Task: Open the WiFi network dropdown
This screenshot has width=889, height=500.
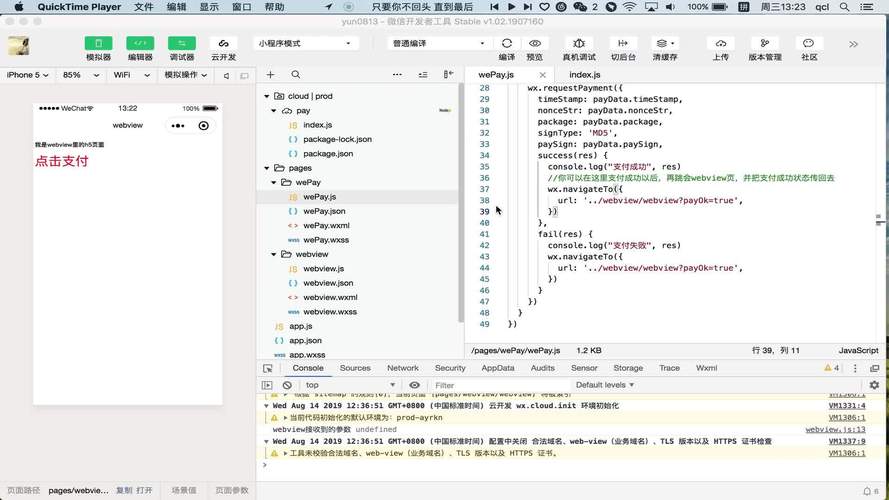Action: pos(131,75)
